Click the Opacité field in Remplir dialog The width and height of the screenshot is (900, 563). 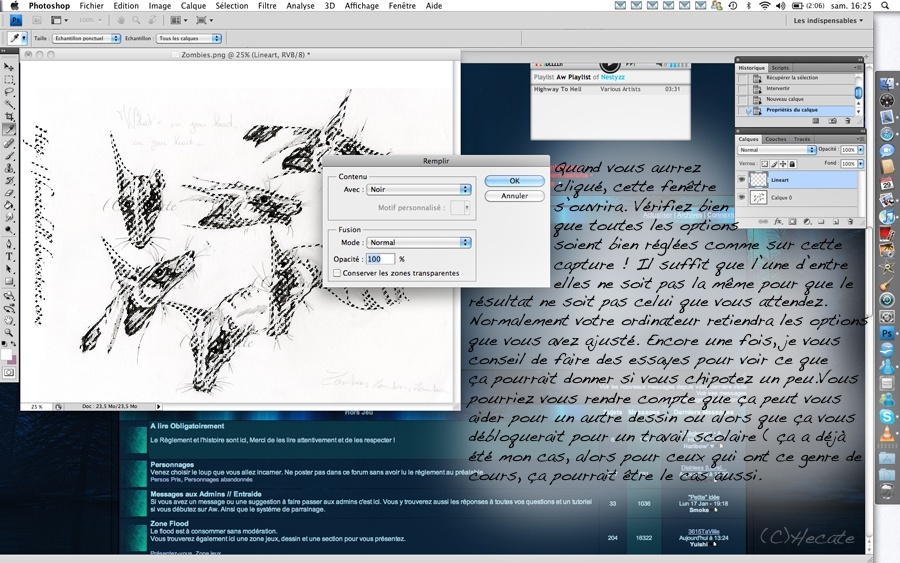click(381, 259)
